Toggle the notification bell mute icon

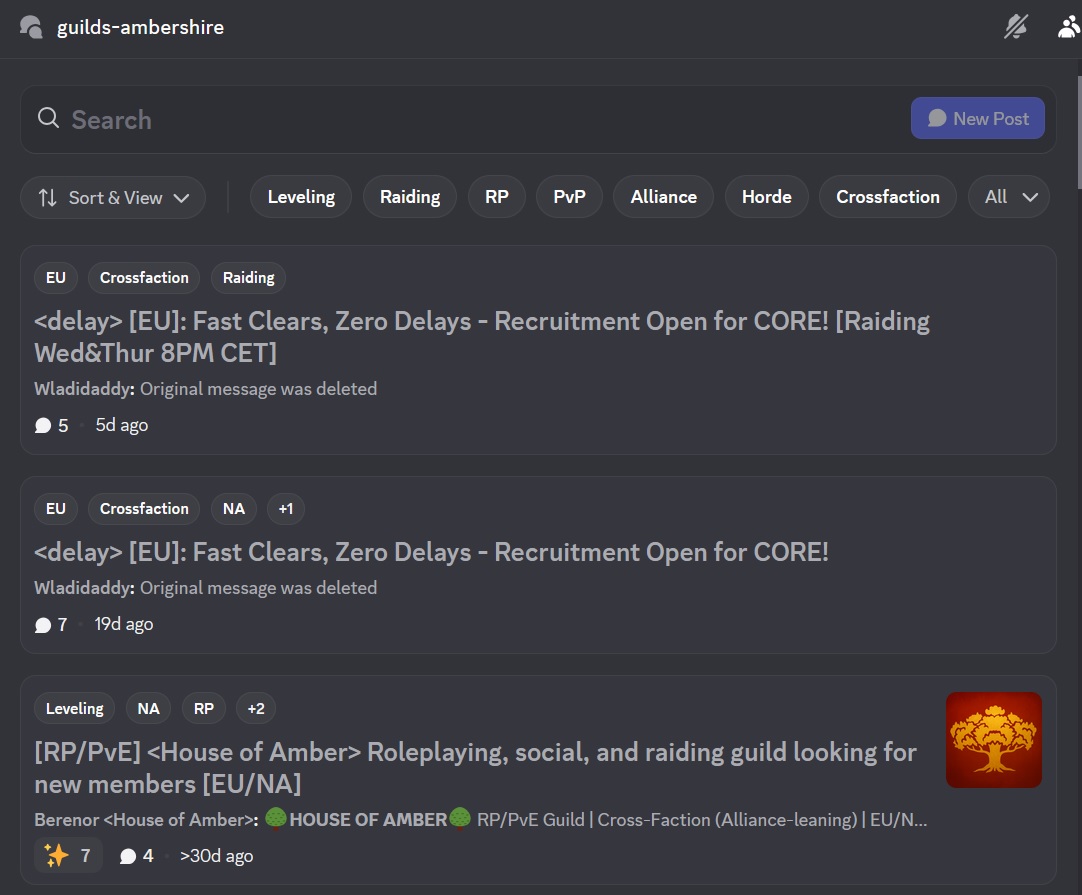coord(1016,27)
